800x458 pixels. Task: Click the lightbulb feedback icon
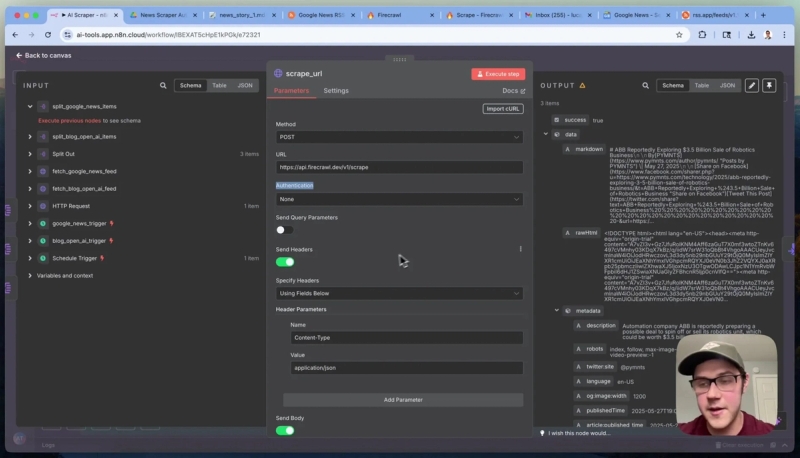(542, 433)
